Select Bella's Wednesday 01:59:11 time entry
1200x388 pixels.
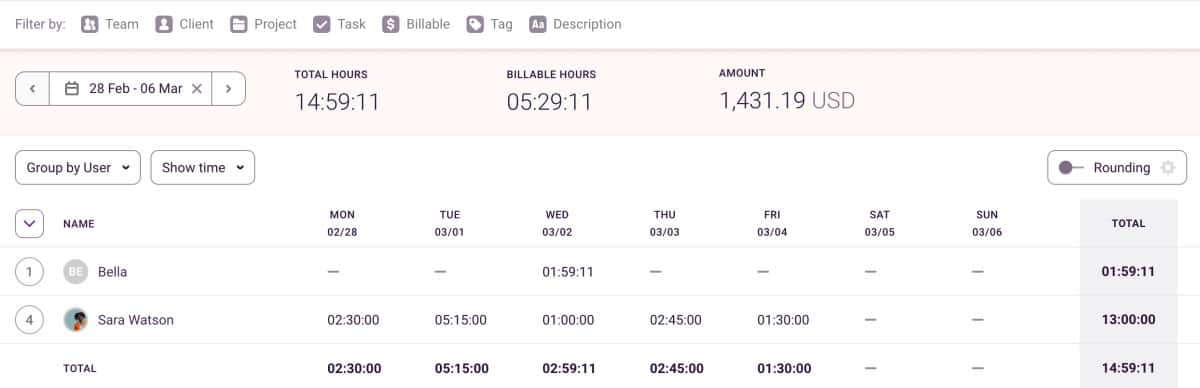point(568,272)
